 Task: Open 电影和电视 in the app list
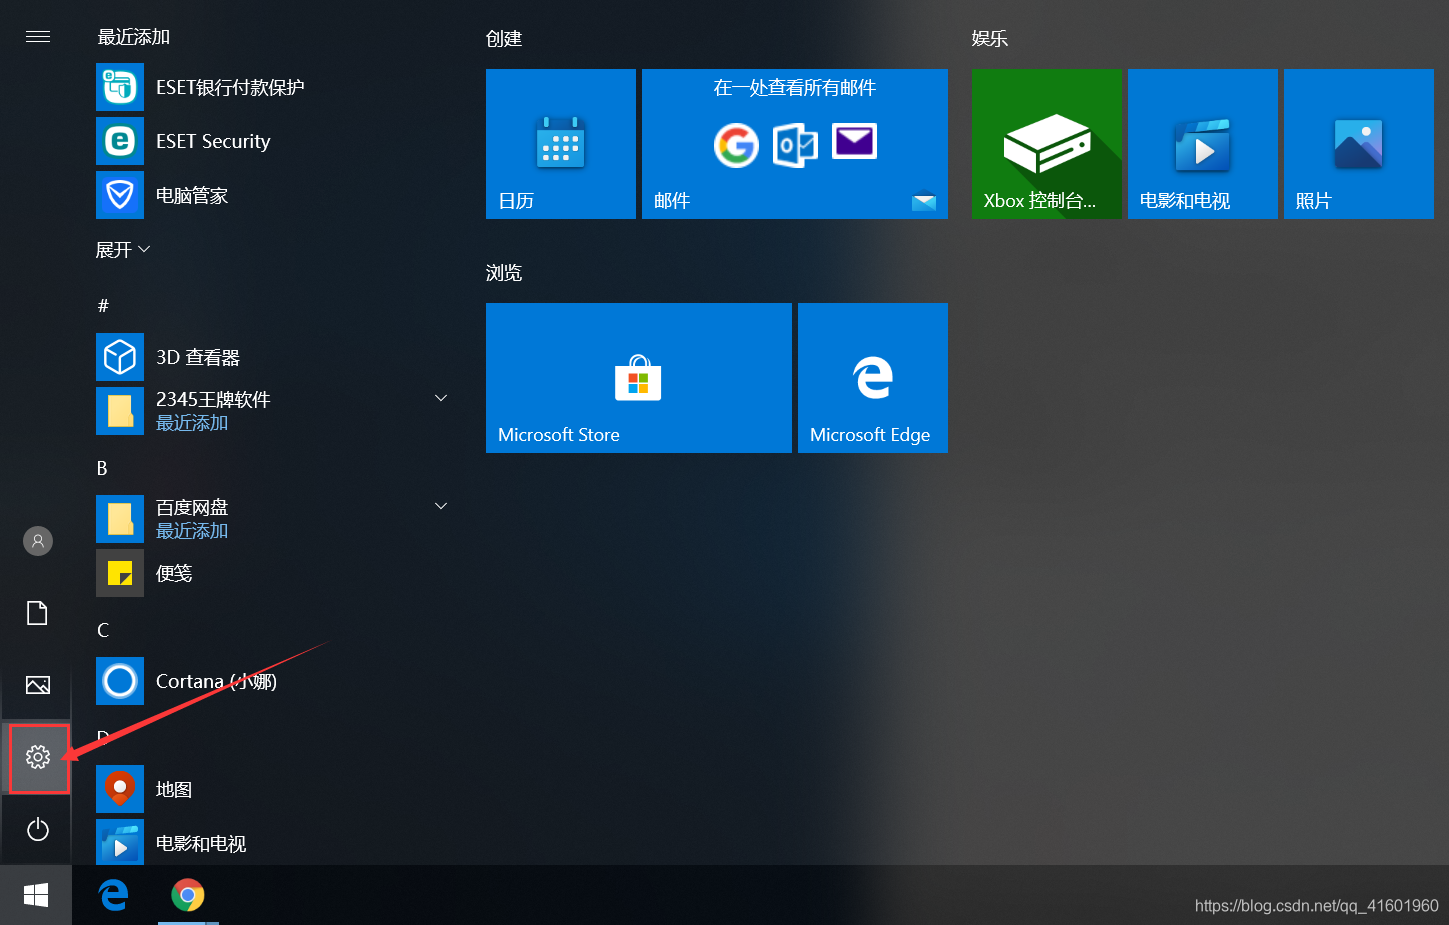200,843
